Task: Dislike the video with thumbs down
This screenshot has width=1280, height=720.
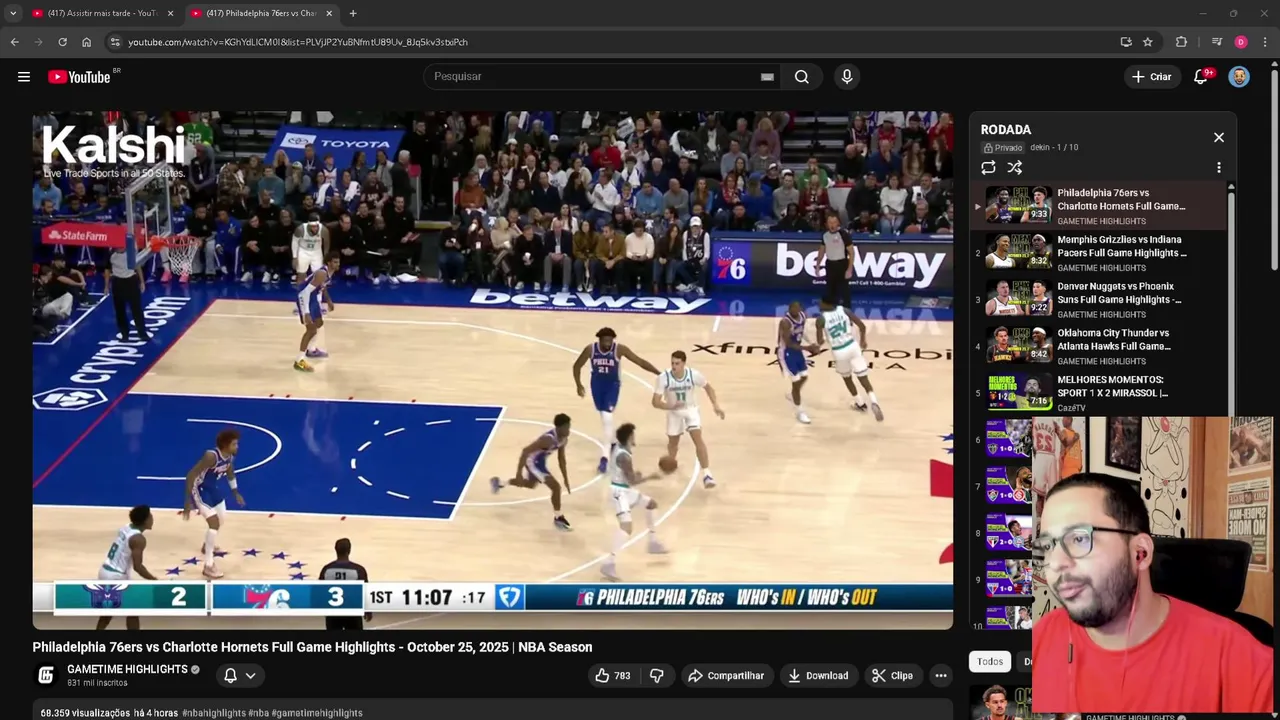Action: point(657,676)
